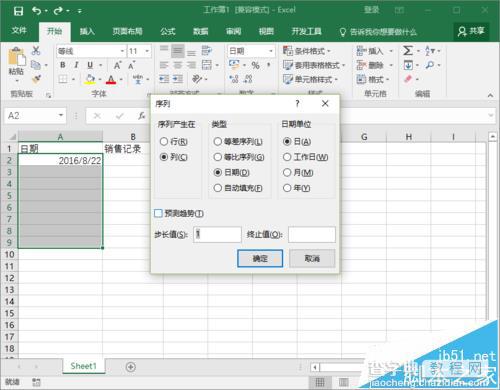Switch to the 数据 Data tab
The image size is (500, 390).
pos(201,31)
